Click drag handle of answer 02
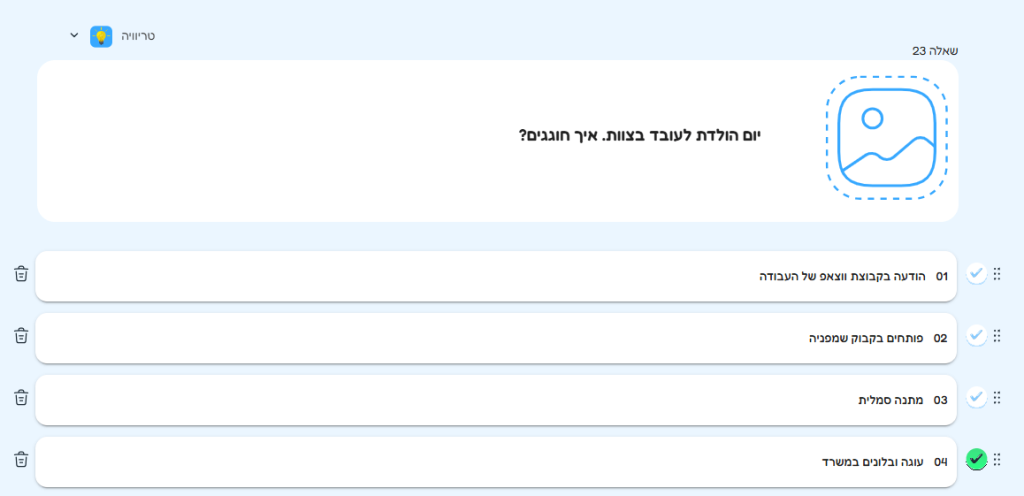 coord(997,336)
